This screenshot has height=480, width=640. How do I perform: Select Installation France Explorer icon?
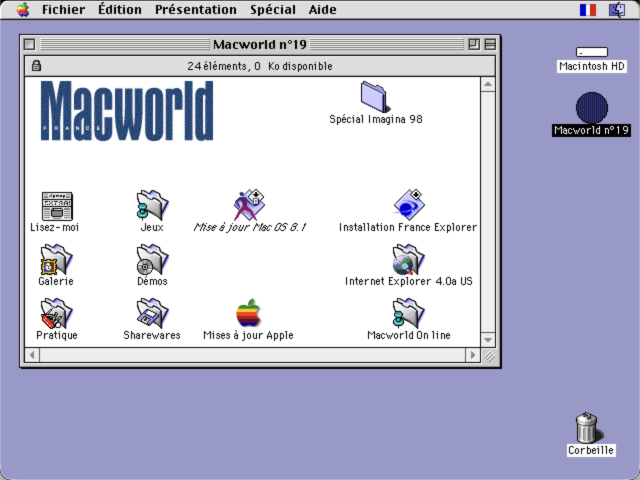tap(409, 205)
